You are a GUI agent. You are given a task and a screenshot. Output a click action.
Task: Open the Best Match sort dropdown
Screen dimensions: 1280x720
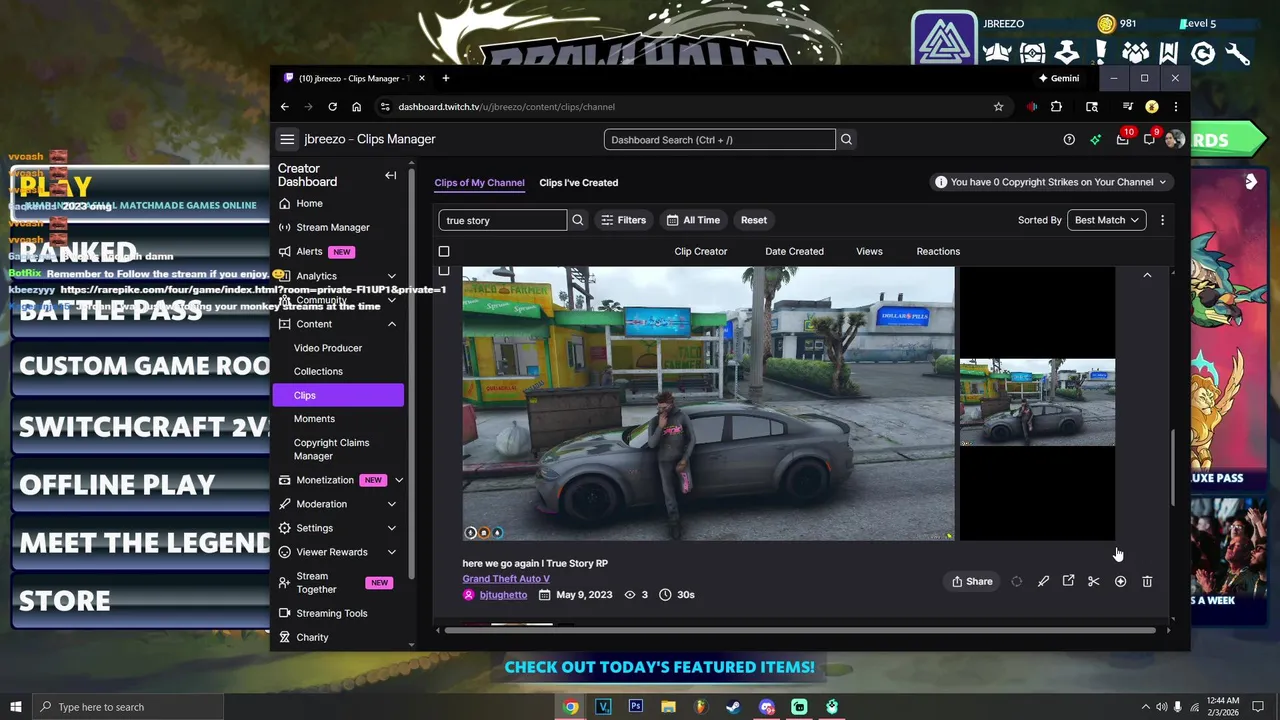tap(1107, 220)
